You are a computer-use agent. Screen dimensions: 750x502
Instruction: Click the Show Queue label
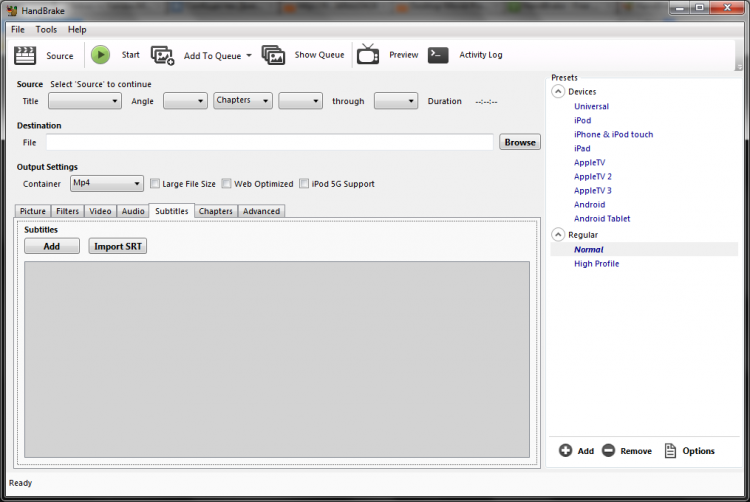point(320,55)
